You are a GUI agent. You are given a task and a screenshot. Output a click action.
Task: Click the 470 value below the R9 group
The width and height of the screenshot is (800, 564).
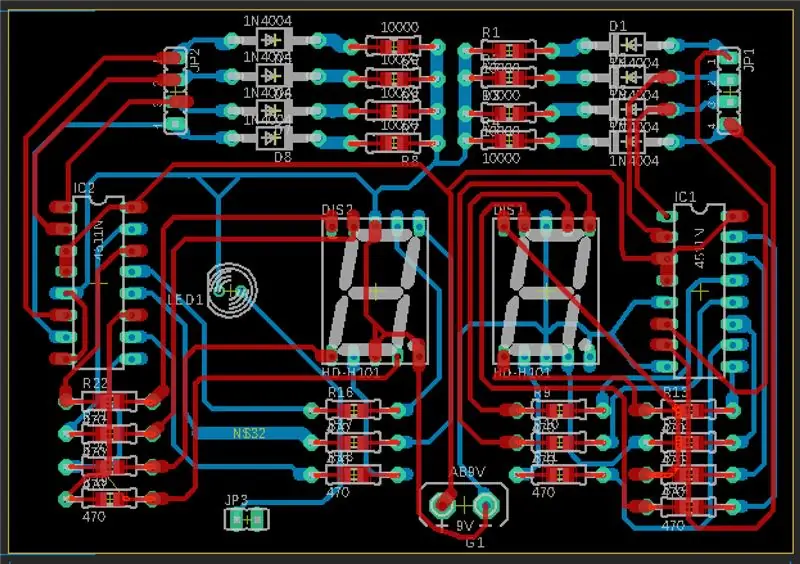pos(543,492)
